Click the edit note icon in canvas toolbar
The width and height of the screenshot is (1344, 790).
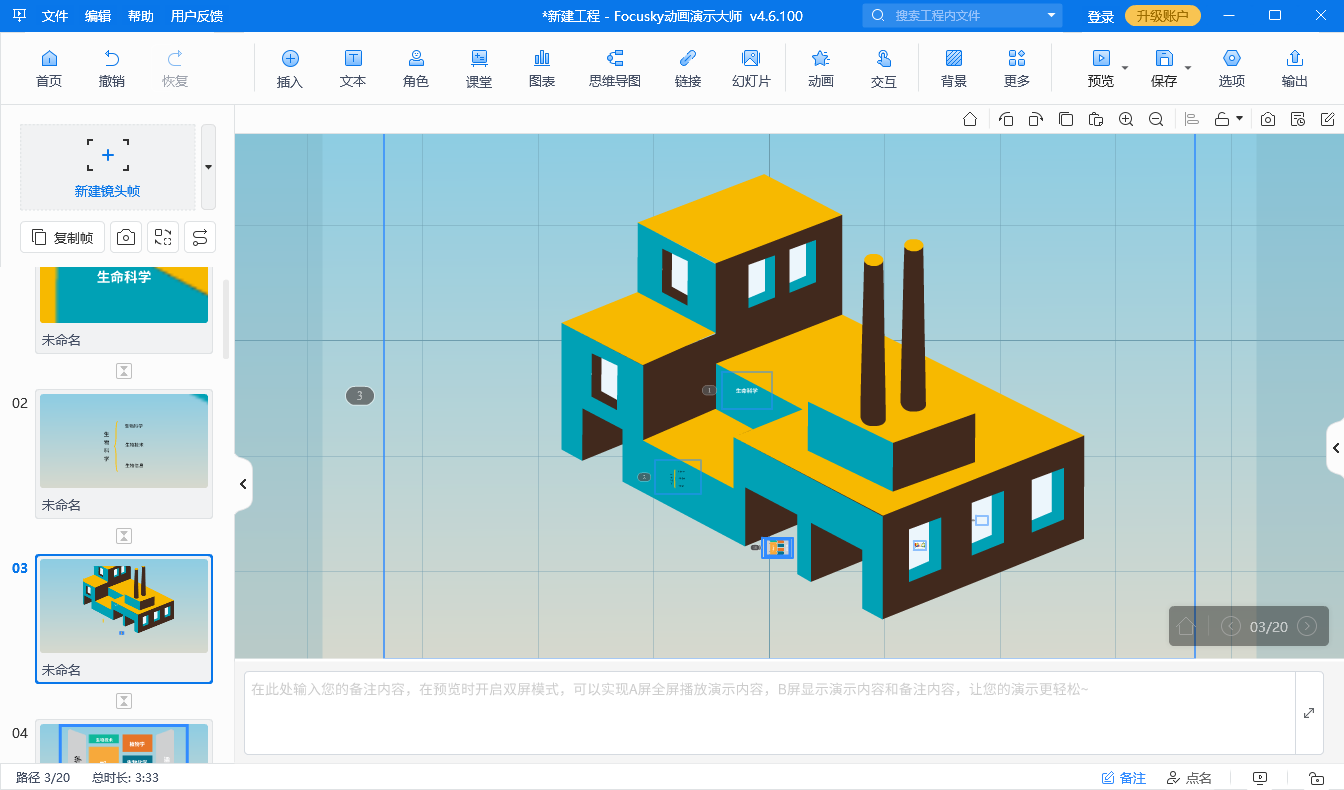(x=1328, y=119)
